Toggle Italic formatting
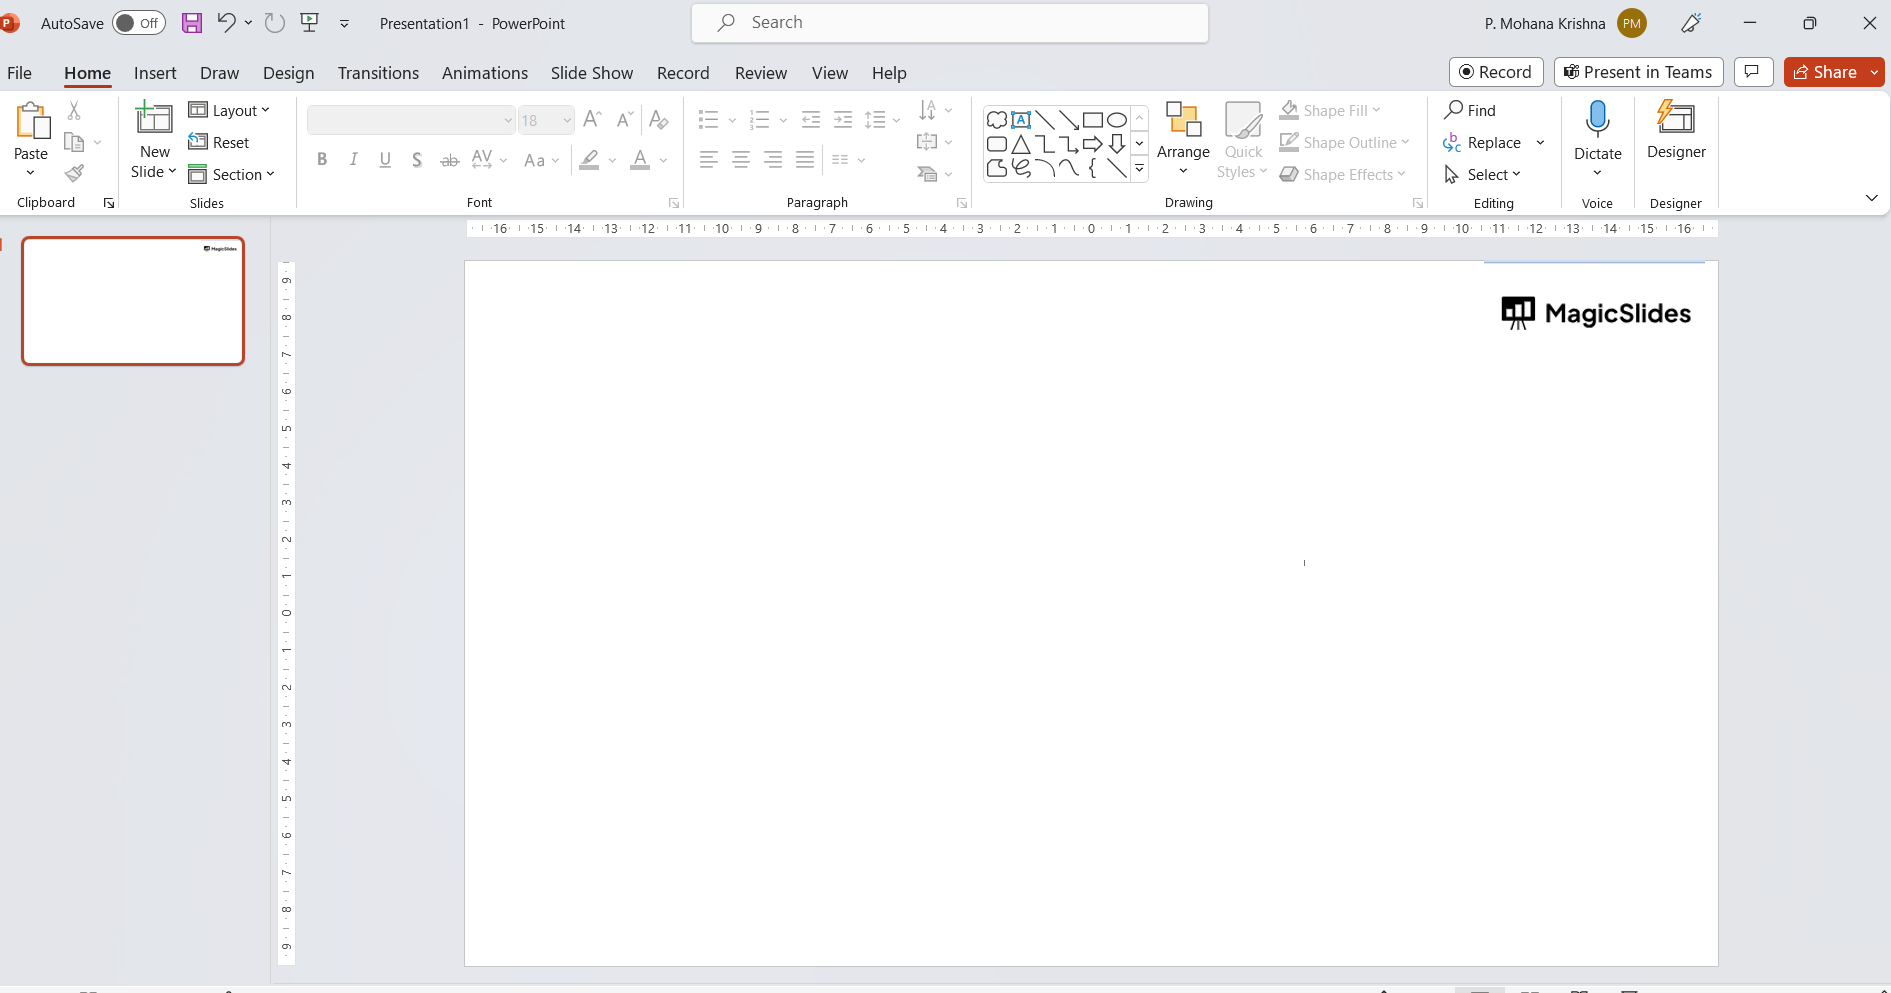 (353, 160)
